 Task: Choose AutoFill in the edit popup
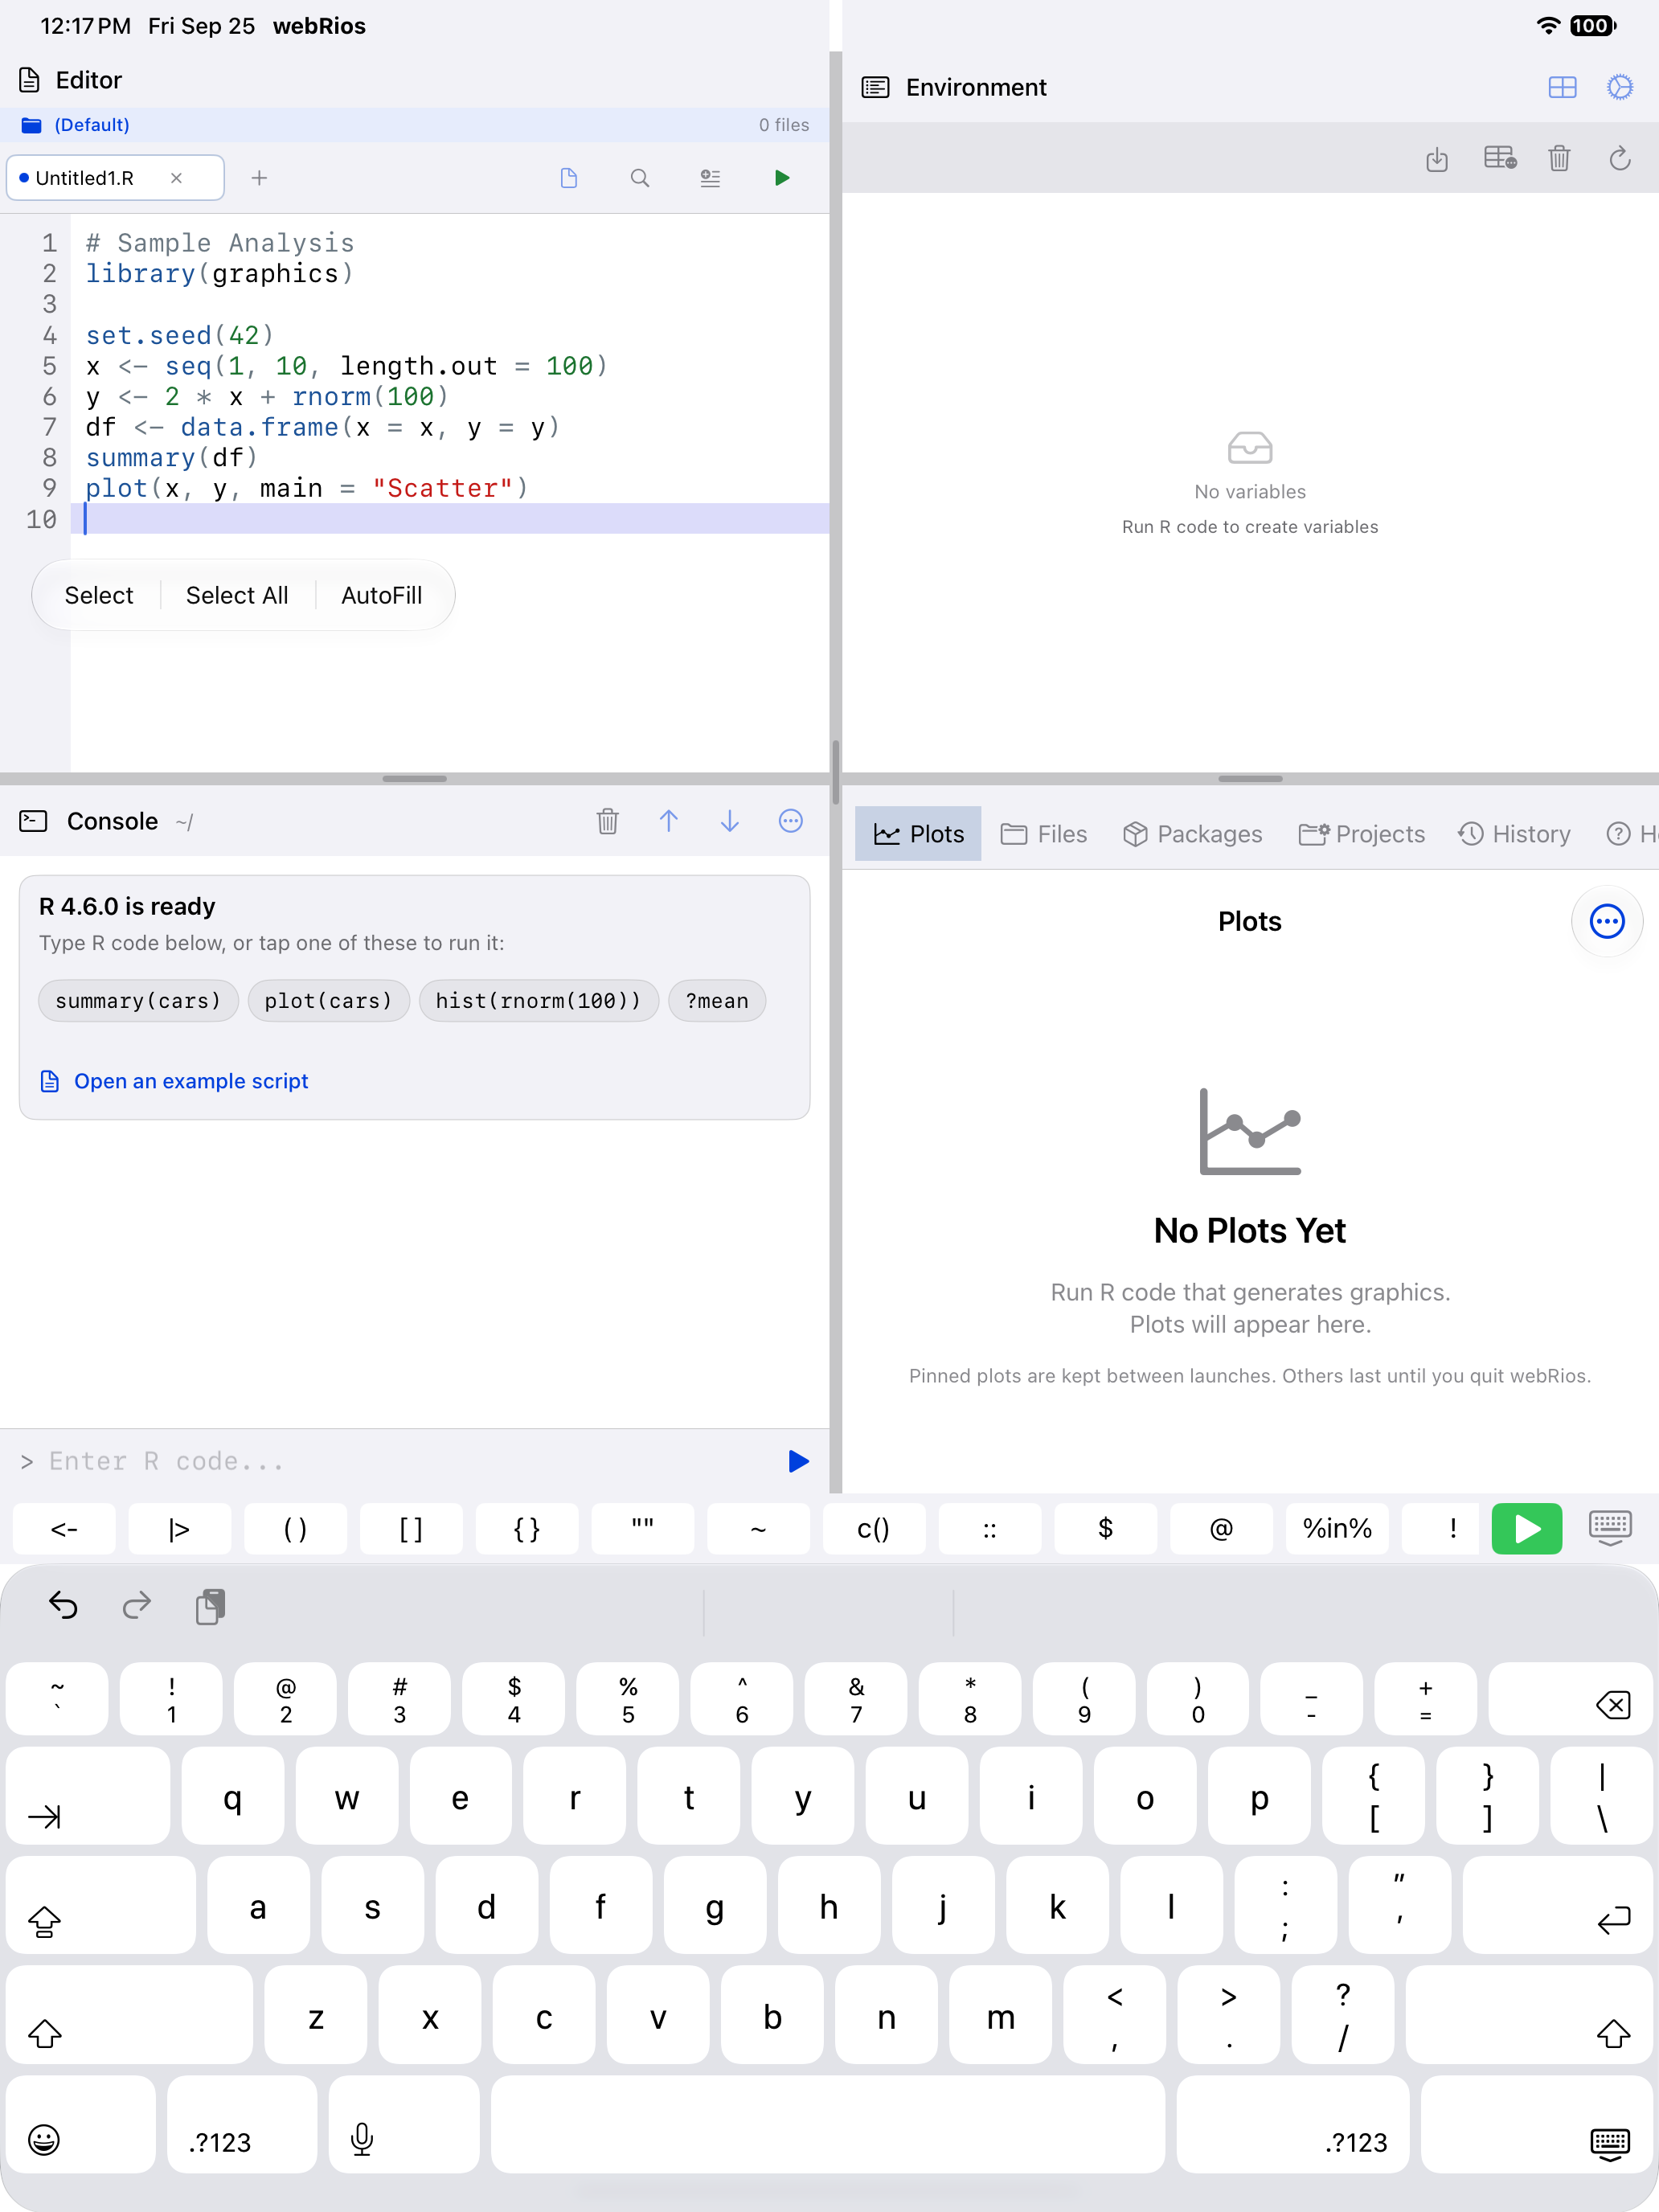coord(382,595)
